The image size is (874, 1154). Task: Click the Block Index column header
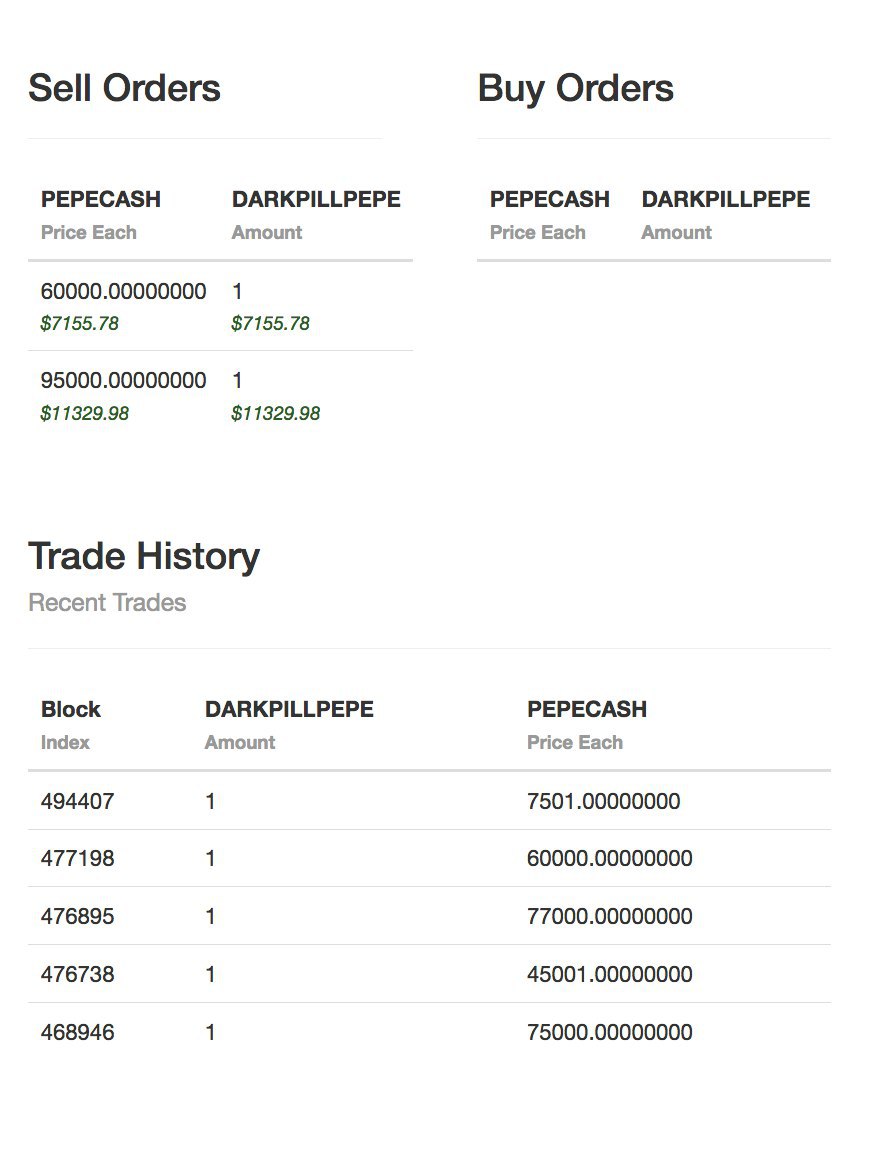point(71,725)
